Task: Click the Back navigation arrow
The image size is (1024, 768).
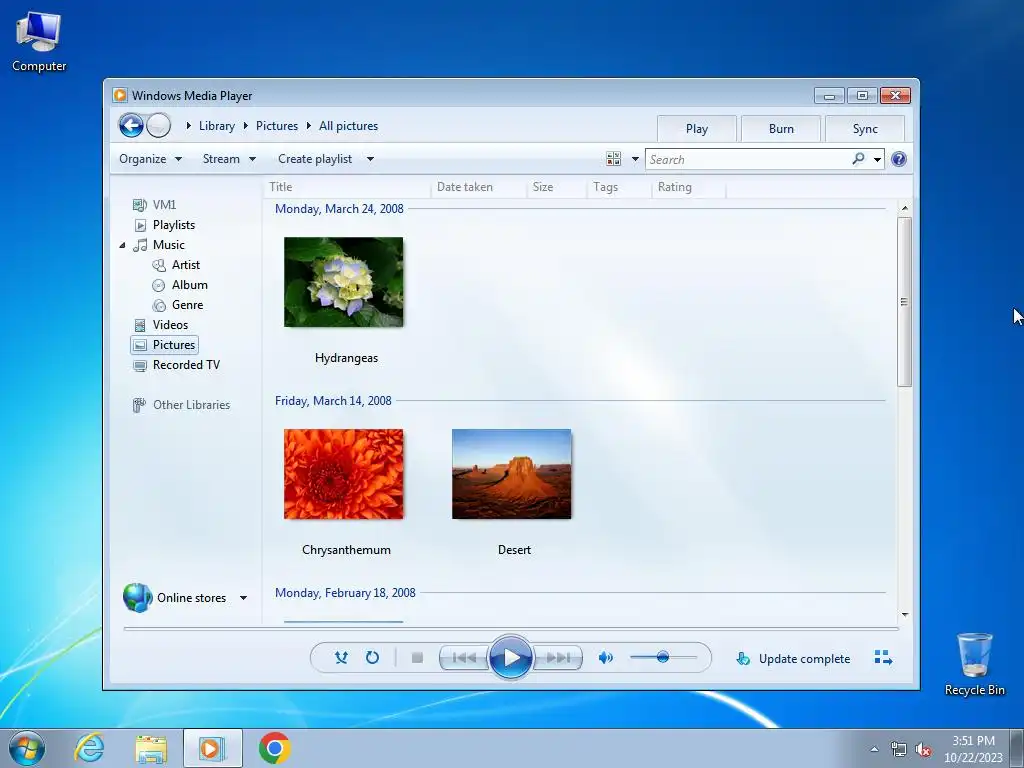Action: pyautogui.click(x=131, y=125)
